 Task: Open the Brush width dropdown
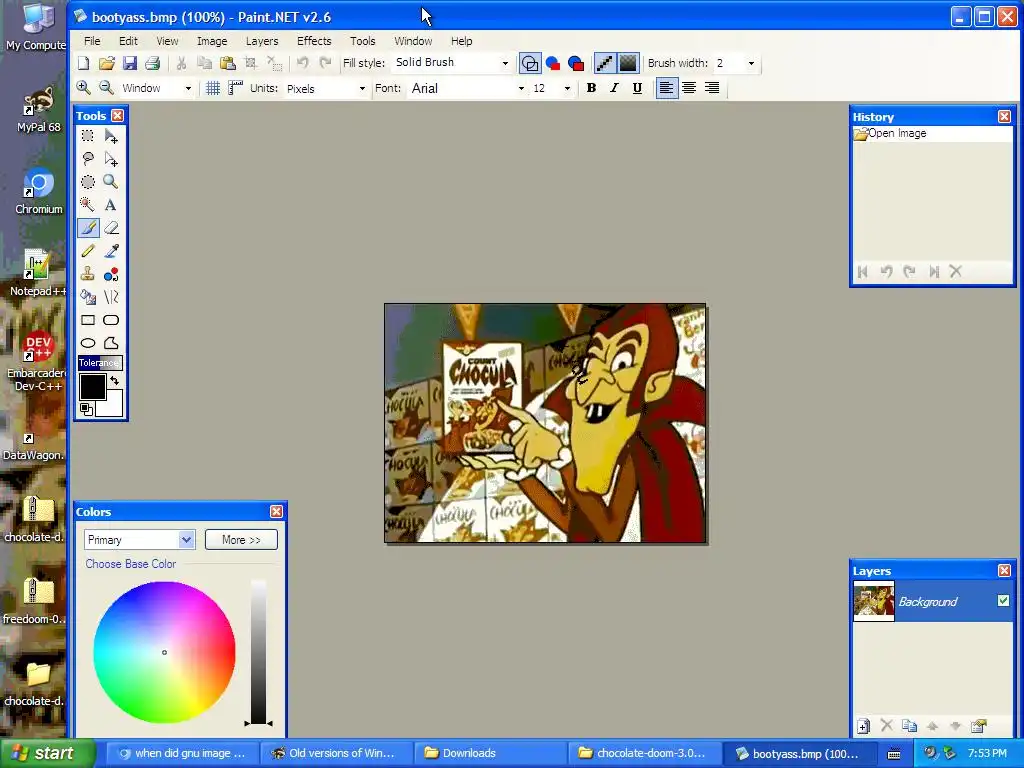[x=751, y=63]
